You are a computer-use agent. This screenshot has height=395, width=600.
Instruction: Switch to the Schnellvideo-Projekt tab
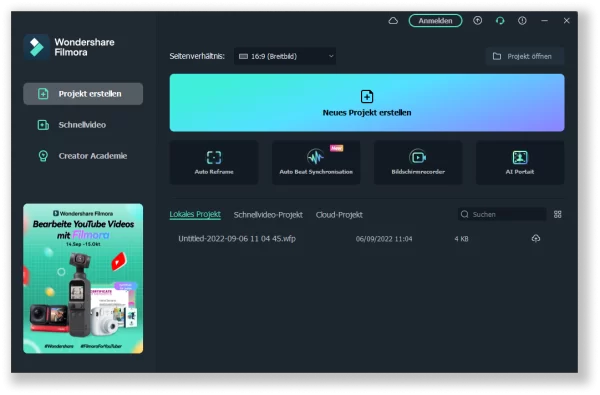coord(268,215)
